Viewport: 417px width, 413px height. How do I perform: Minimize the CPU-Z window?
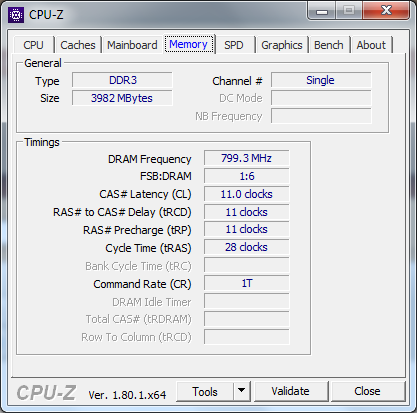(321, 11)
